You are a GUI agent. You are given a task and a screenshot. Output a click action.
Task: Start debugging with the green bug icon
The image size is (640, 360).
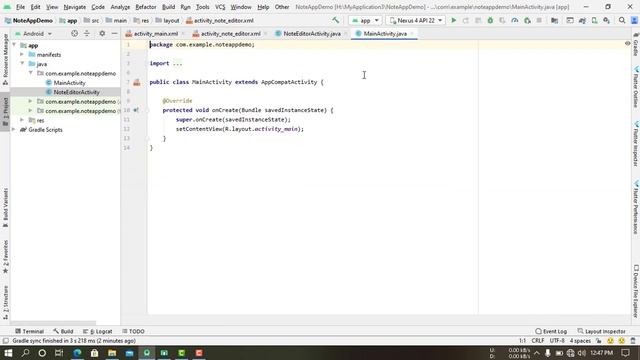490,20
